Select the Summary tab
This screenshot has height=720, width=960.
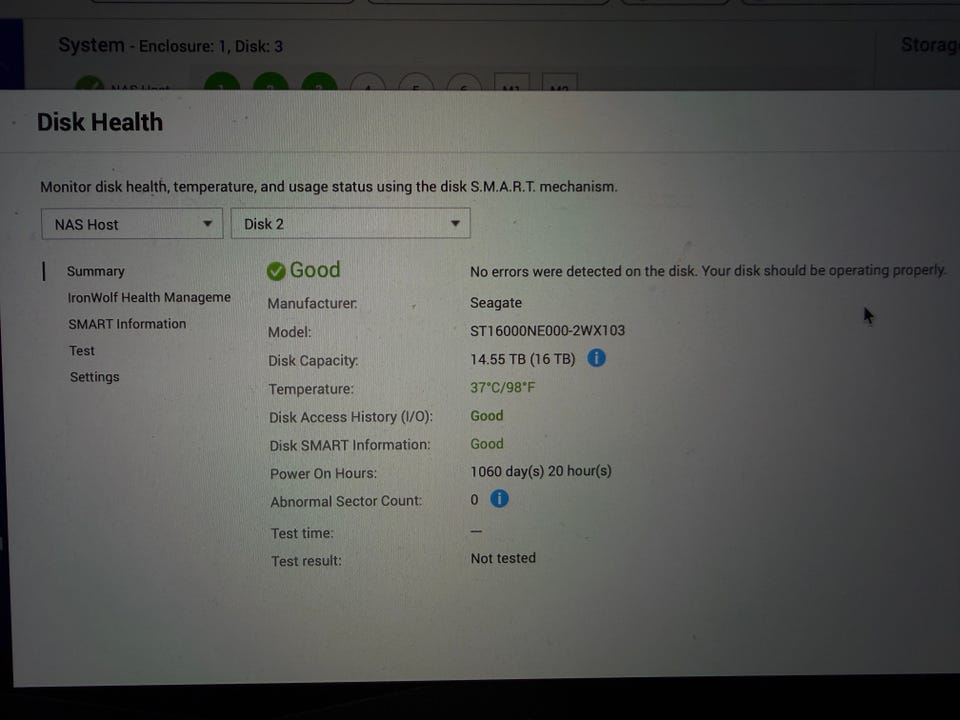[96, 271]
